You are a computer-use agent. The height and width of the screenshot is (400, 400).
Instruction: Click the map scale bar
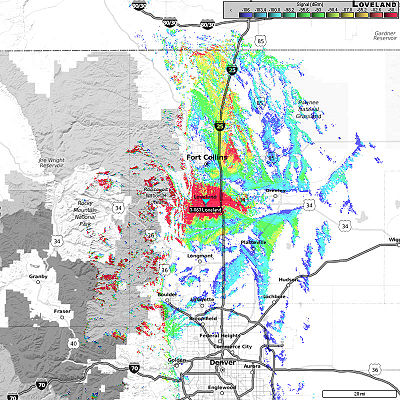pyautogui.click(x=359, y=394)
